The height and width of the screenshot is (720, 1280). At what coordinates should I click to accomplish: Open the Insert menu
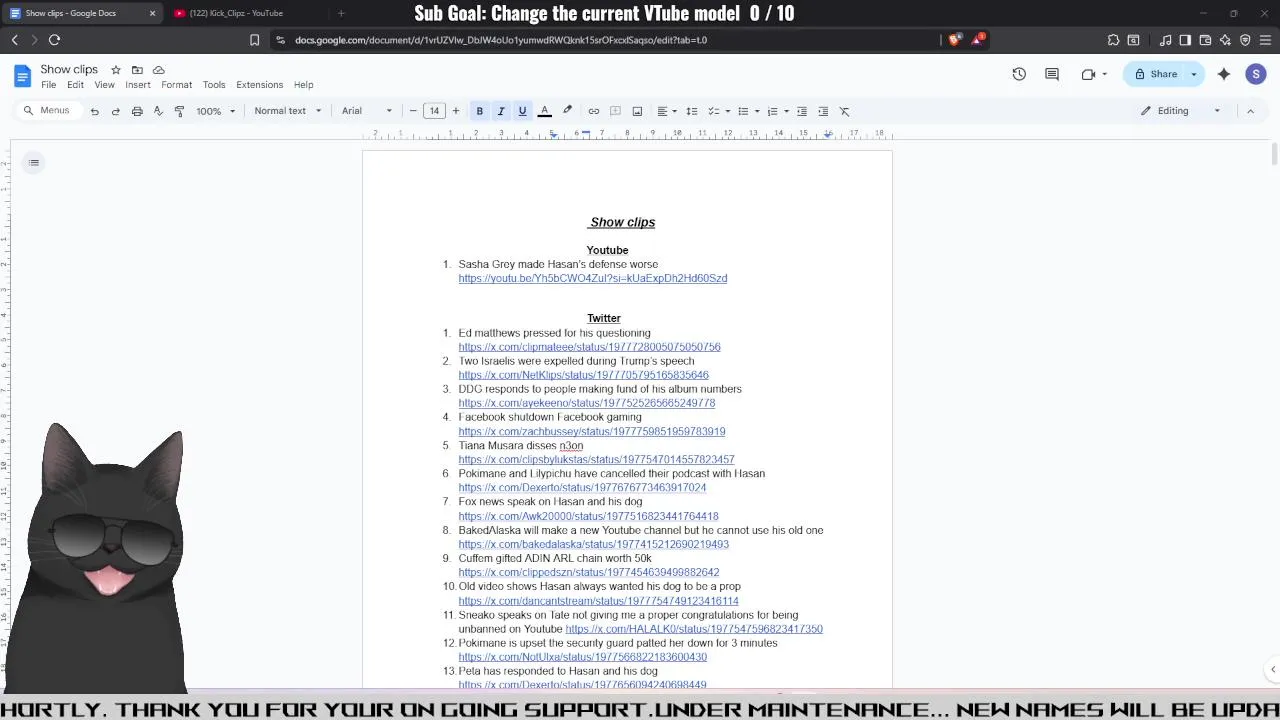click(x=138, y=85)
